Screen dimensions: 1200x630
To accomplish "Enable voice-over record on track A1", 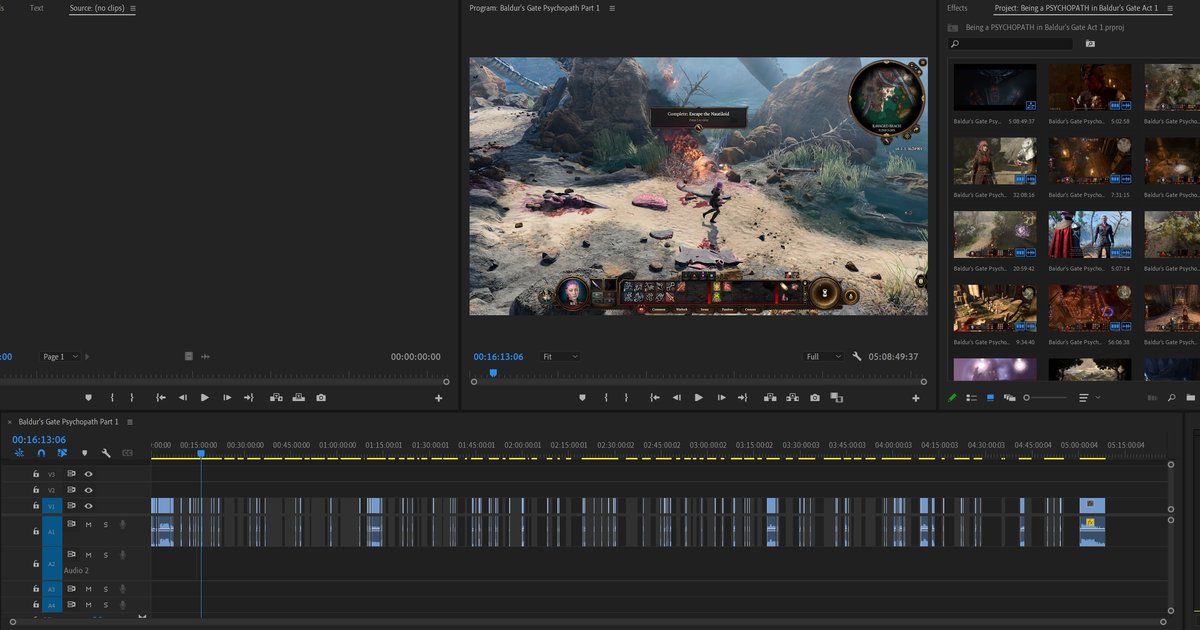I will coord(123,524).
